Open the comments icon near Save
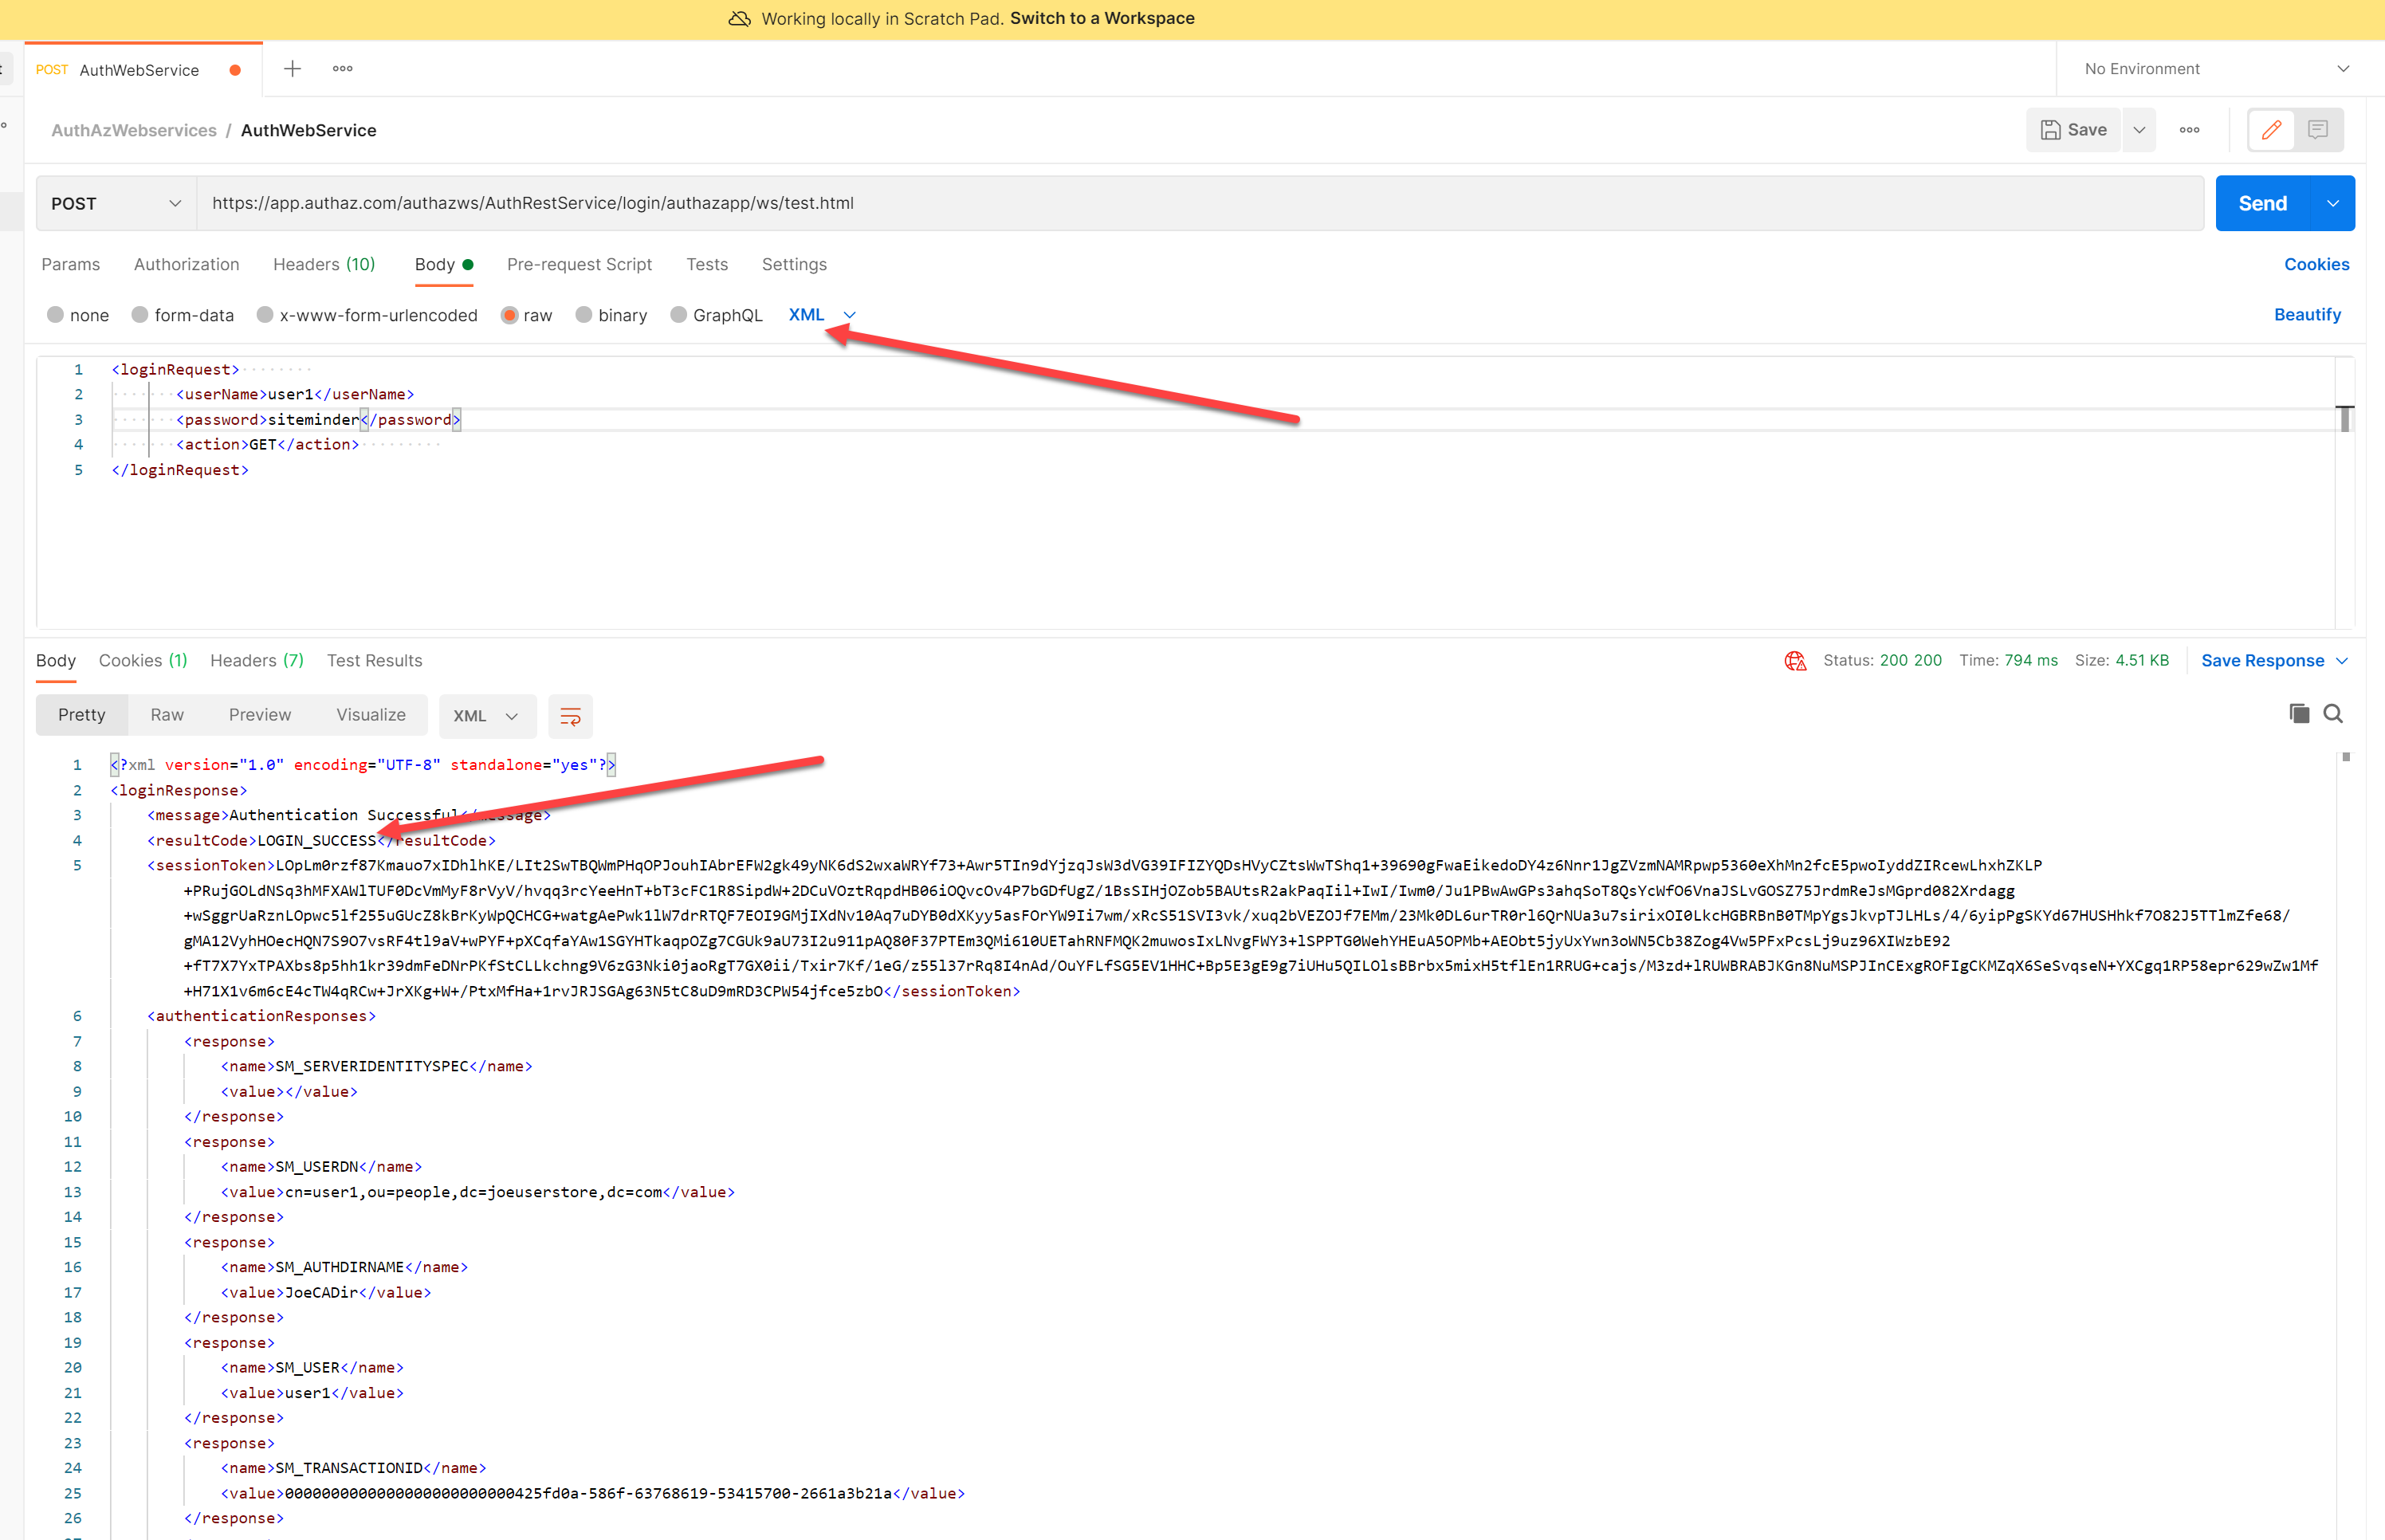This screenshot has width=2385, height=1540. 2317,130
